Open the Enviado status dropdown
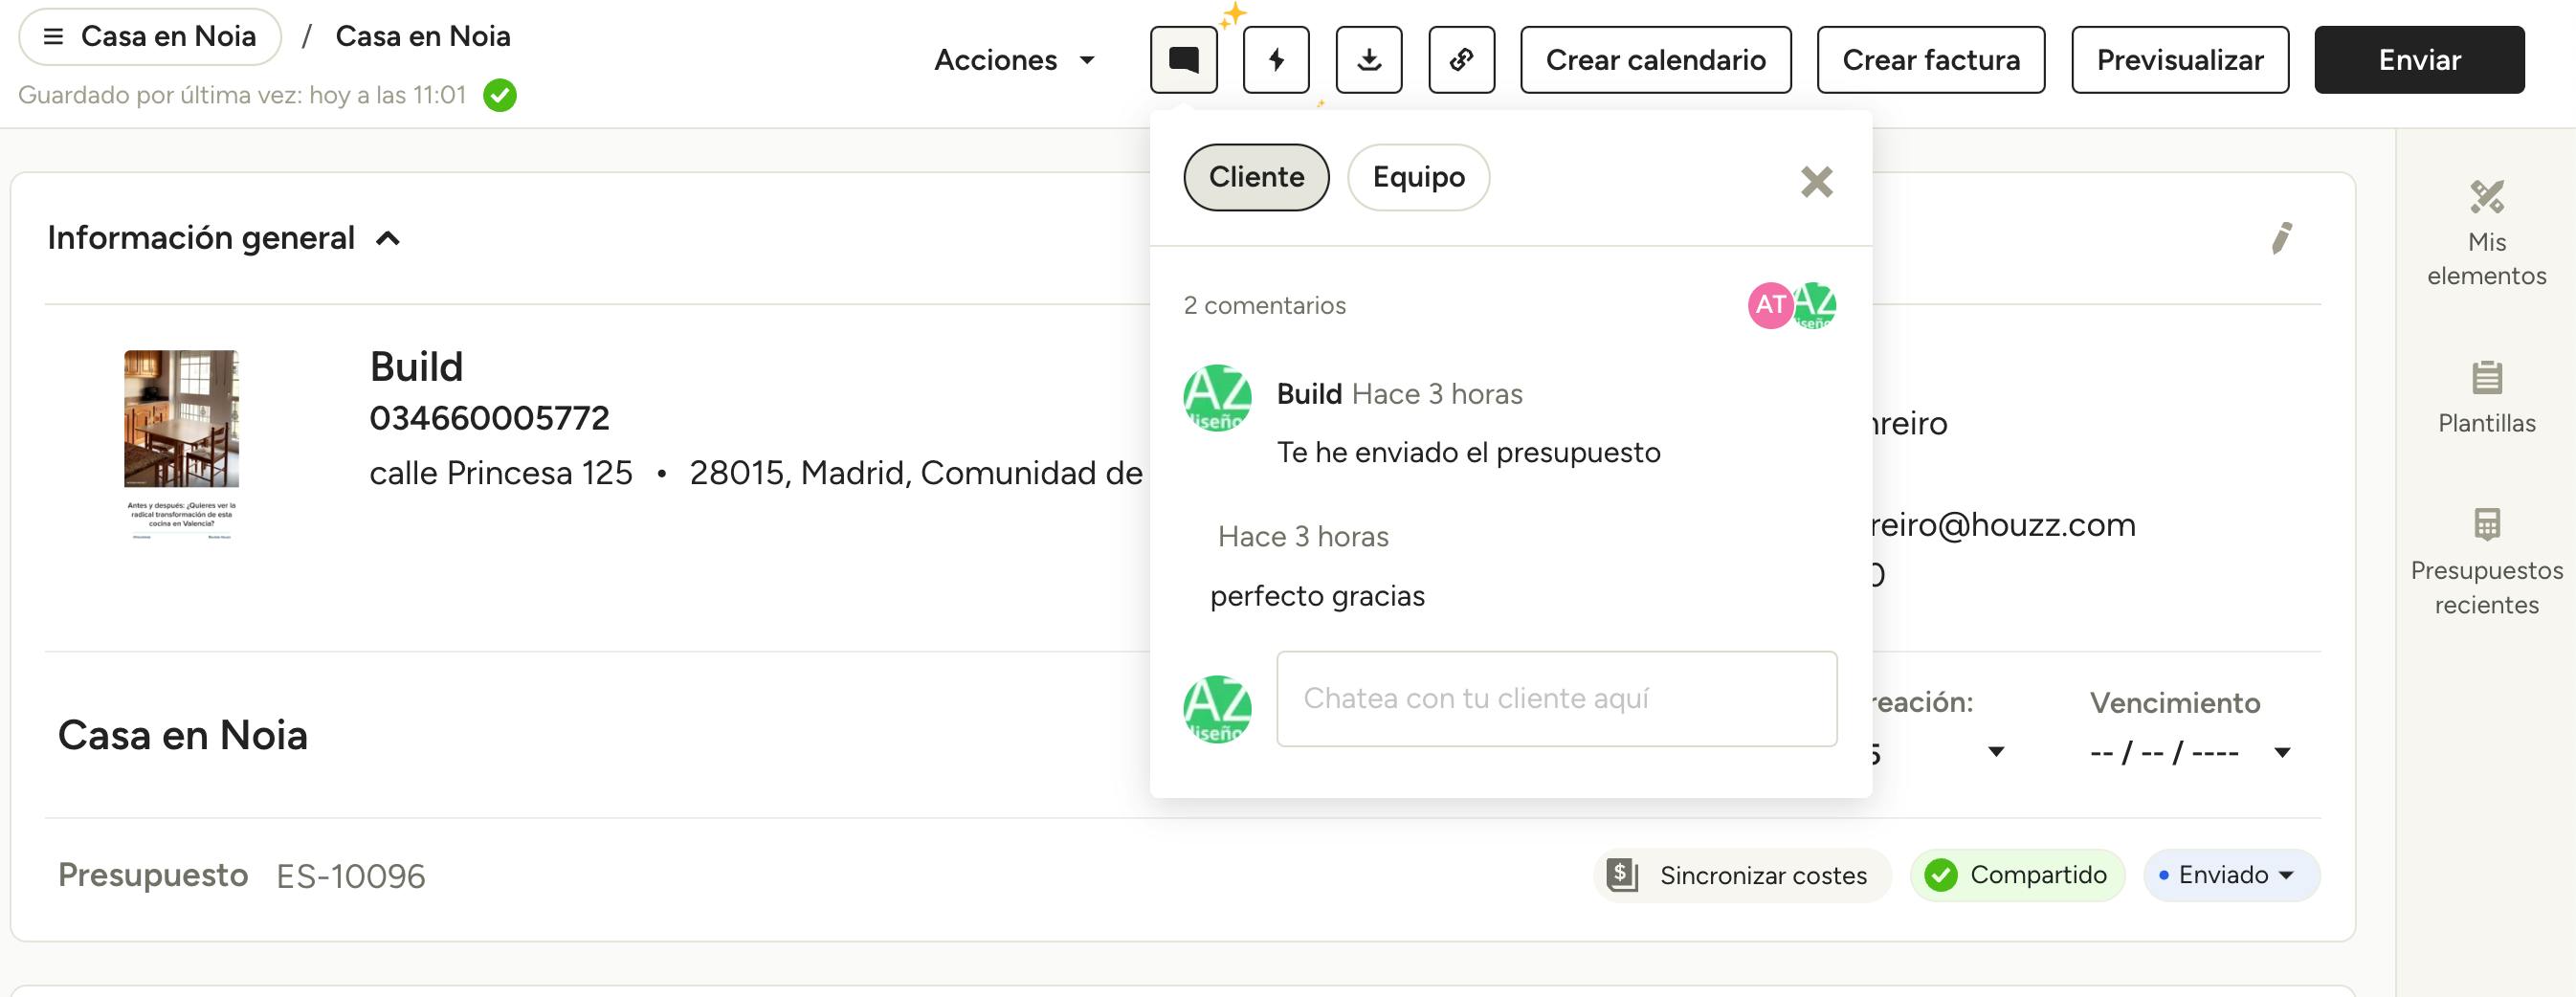This screenshot has height=997, width=2576. (2231, 875)
